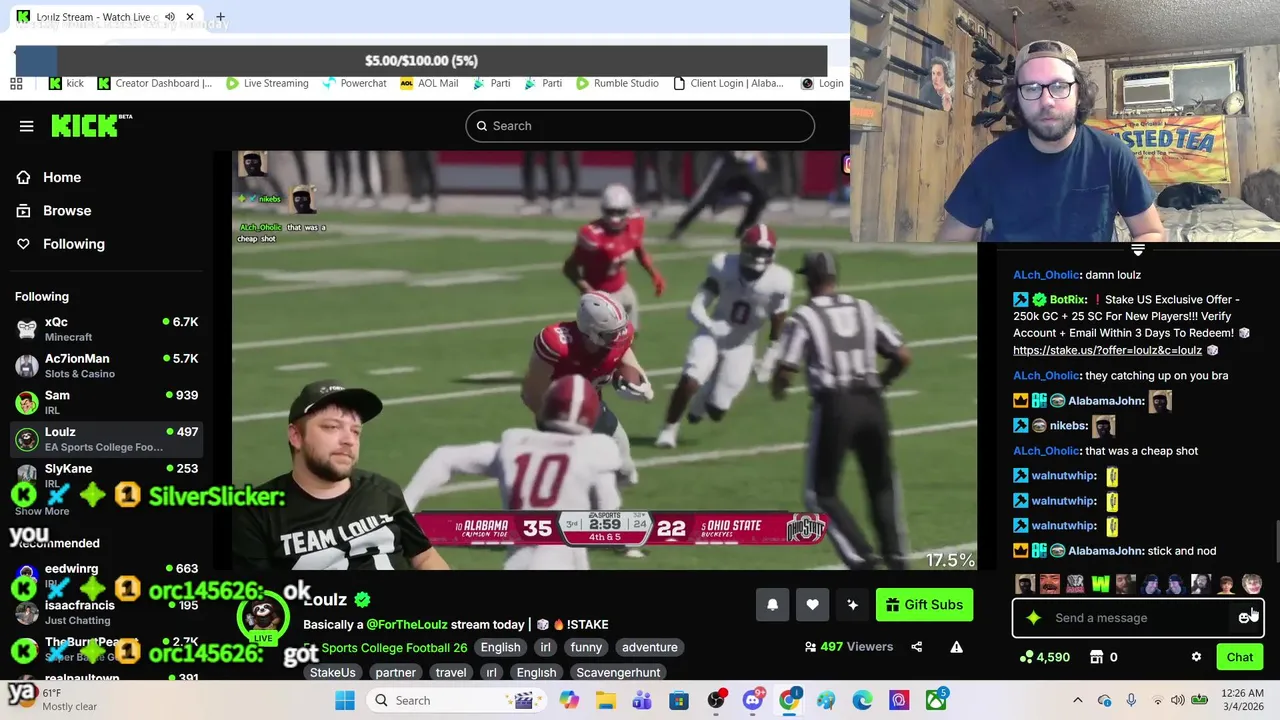The image size is (1280, 720).
Task: Click the share stream icon
Action: [x=916, y=647]
